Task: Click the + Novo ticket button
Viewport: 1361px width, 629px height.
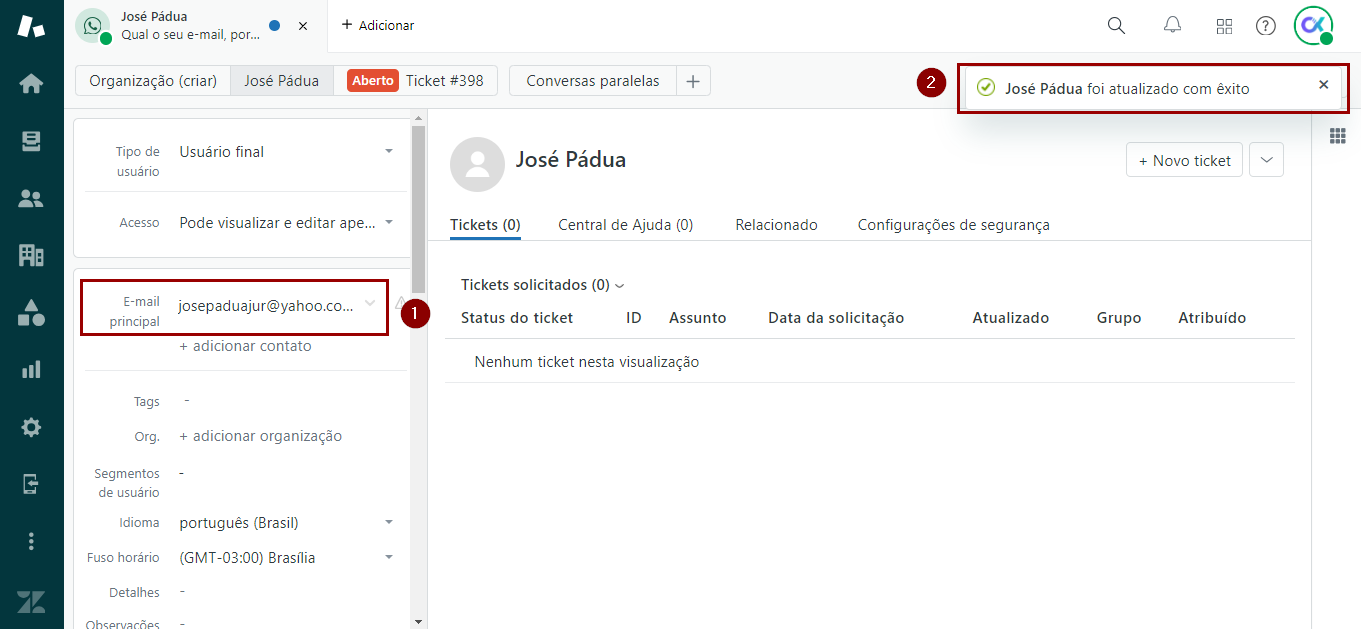Action: (x=1184, y=160)
